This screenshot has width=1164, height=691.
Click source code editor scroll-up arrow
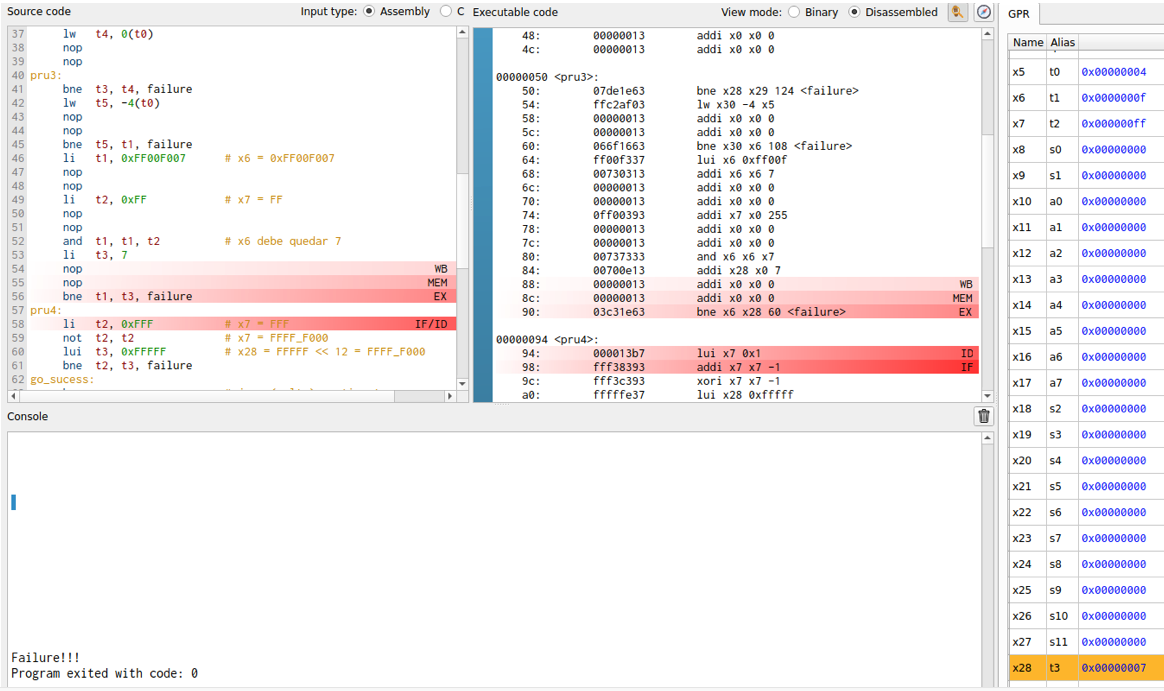[462, 33]
